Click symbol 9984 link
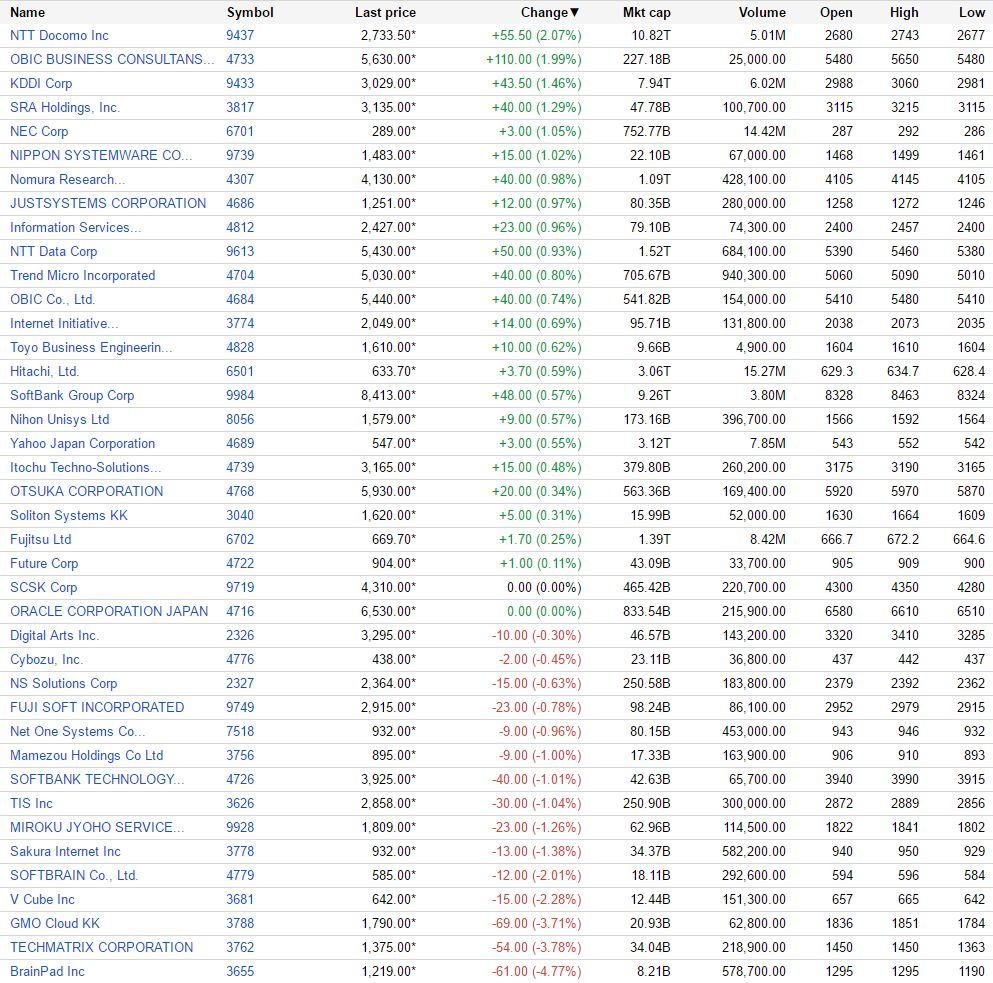Viewport: 993px width, 983px height. point(240,396)
